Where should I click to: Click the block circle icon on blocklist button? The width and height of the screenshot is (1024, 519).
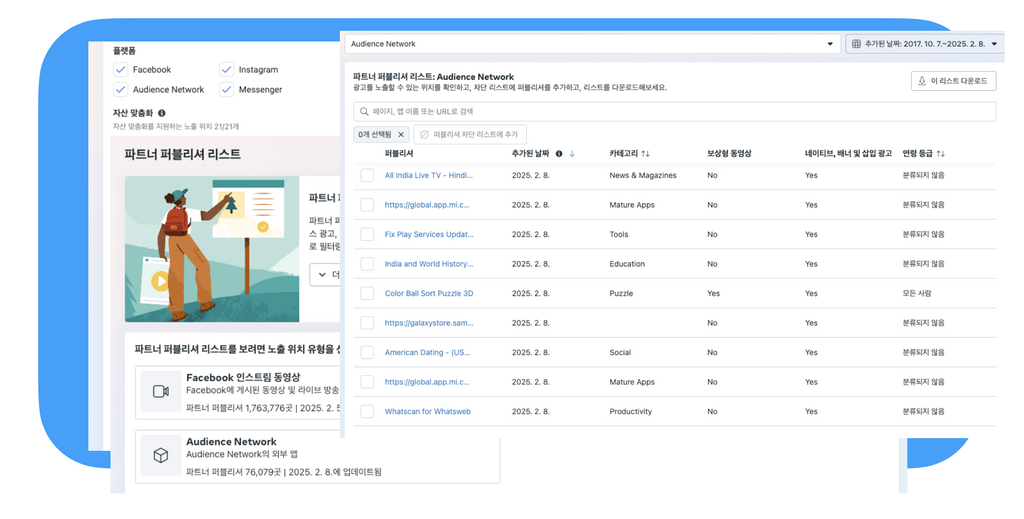point(424,134)
